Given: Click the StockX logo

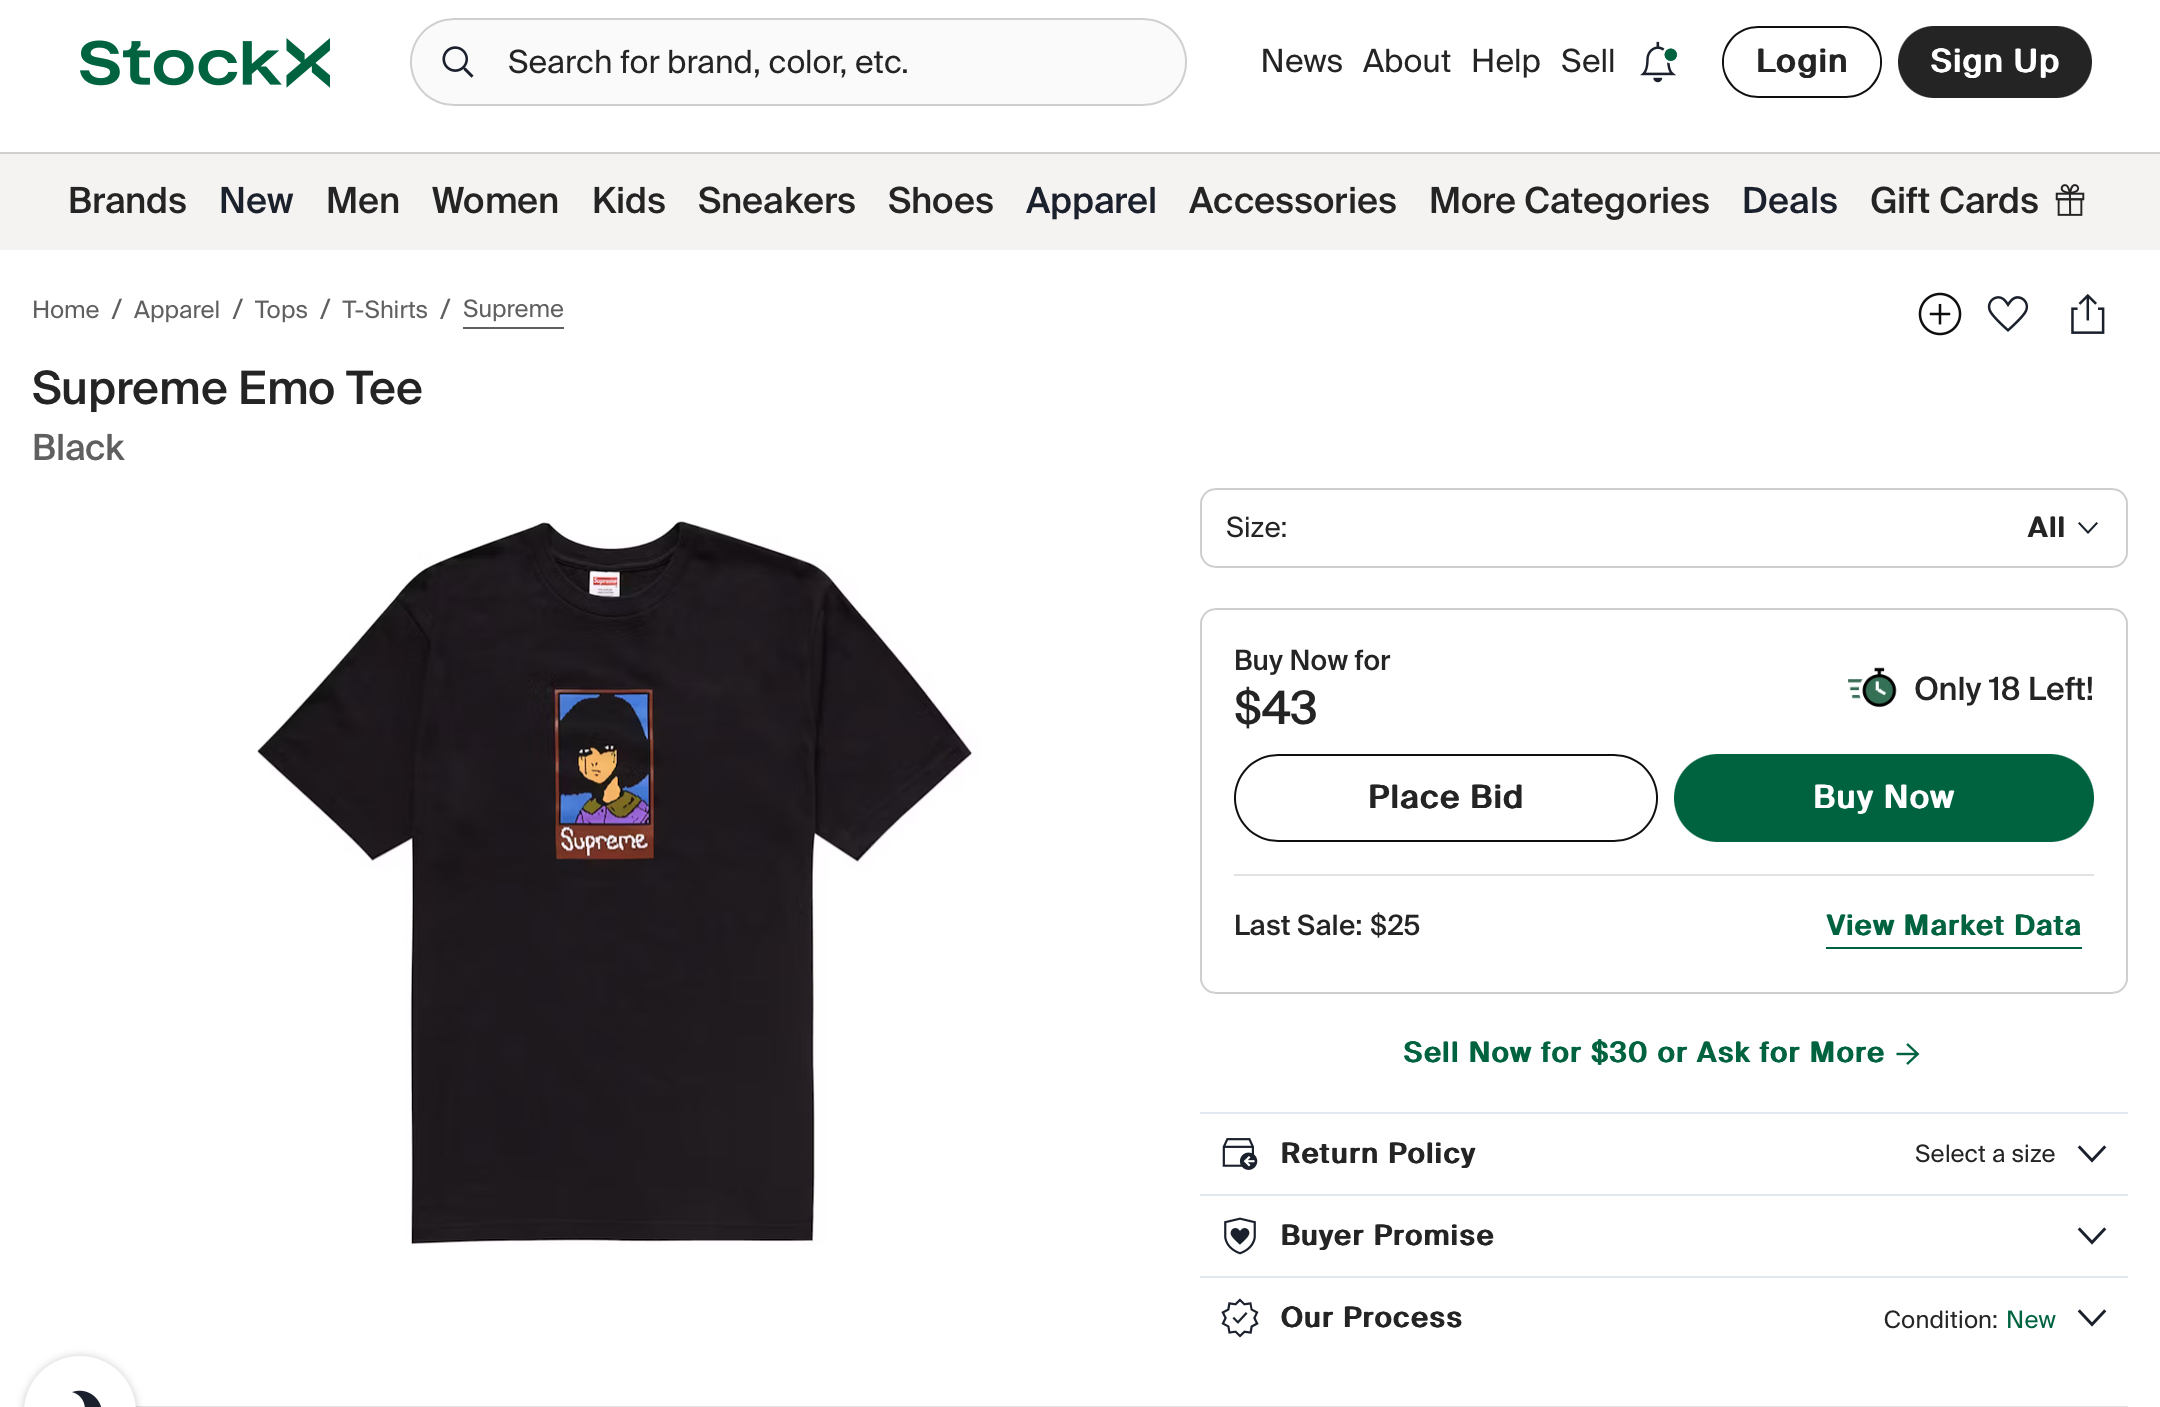Looking at the screenshot, I should (205, 63).
